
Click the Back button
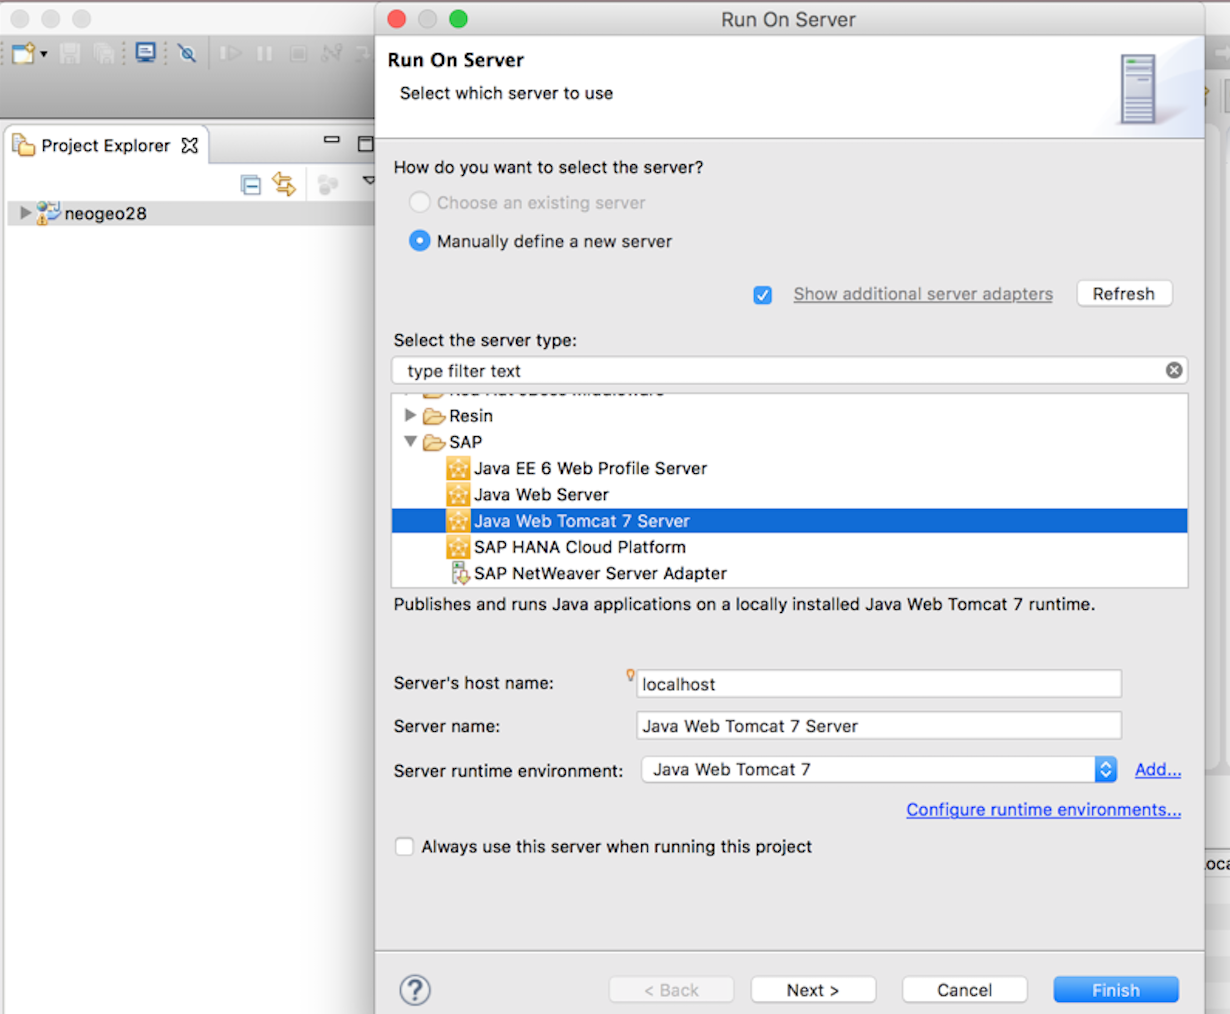click(671, 990)
